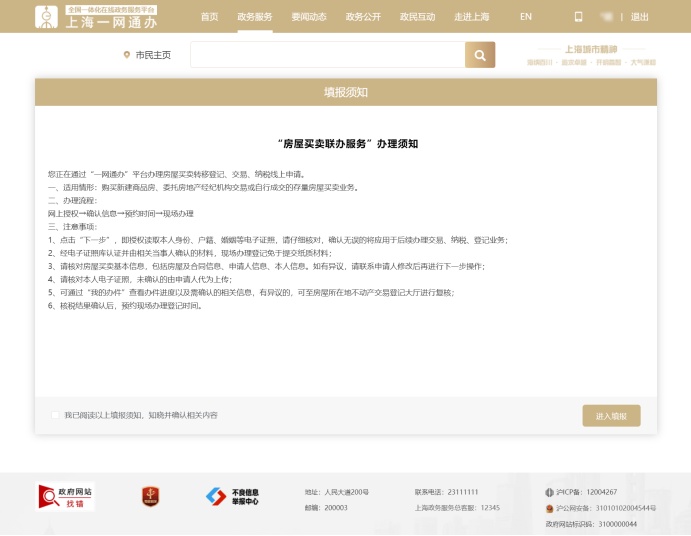Screen dimensions: 691x536
Task: Open the 政民互动 menu item
Action: pyautogui.click(x=417, y=17)
